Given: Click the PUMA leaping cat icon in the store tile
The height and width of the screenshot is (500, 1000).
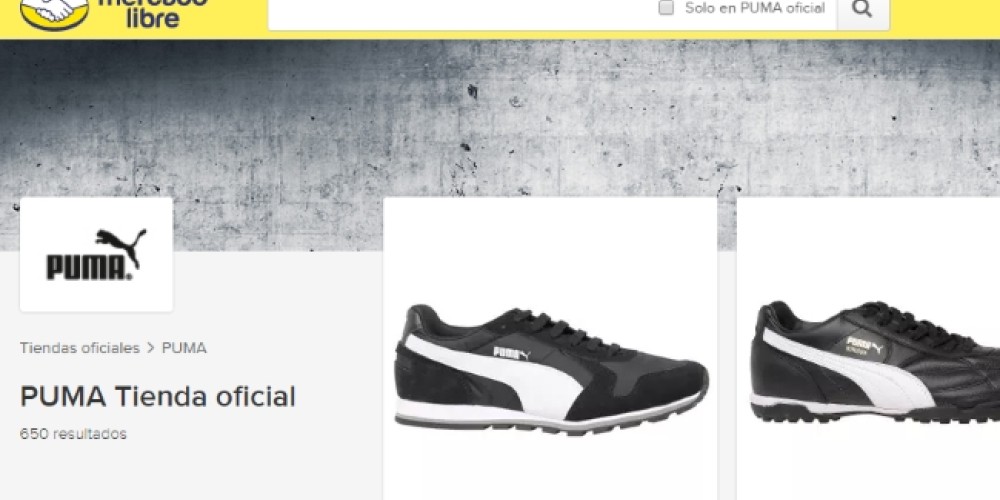Looking at the screenshot, I should (x=122, y=246).
